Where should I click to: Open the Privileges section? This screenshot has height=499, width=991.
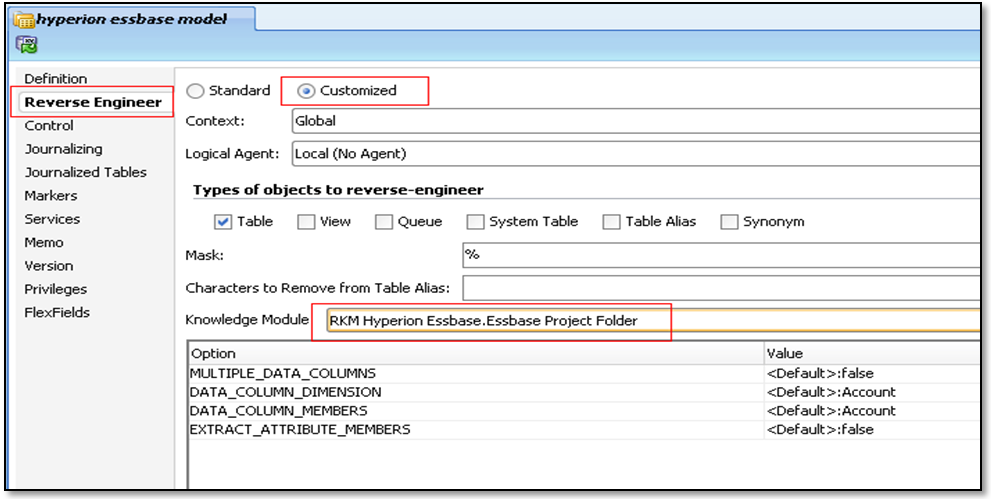pyautogui.click(x=56, y=289)
